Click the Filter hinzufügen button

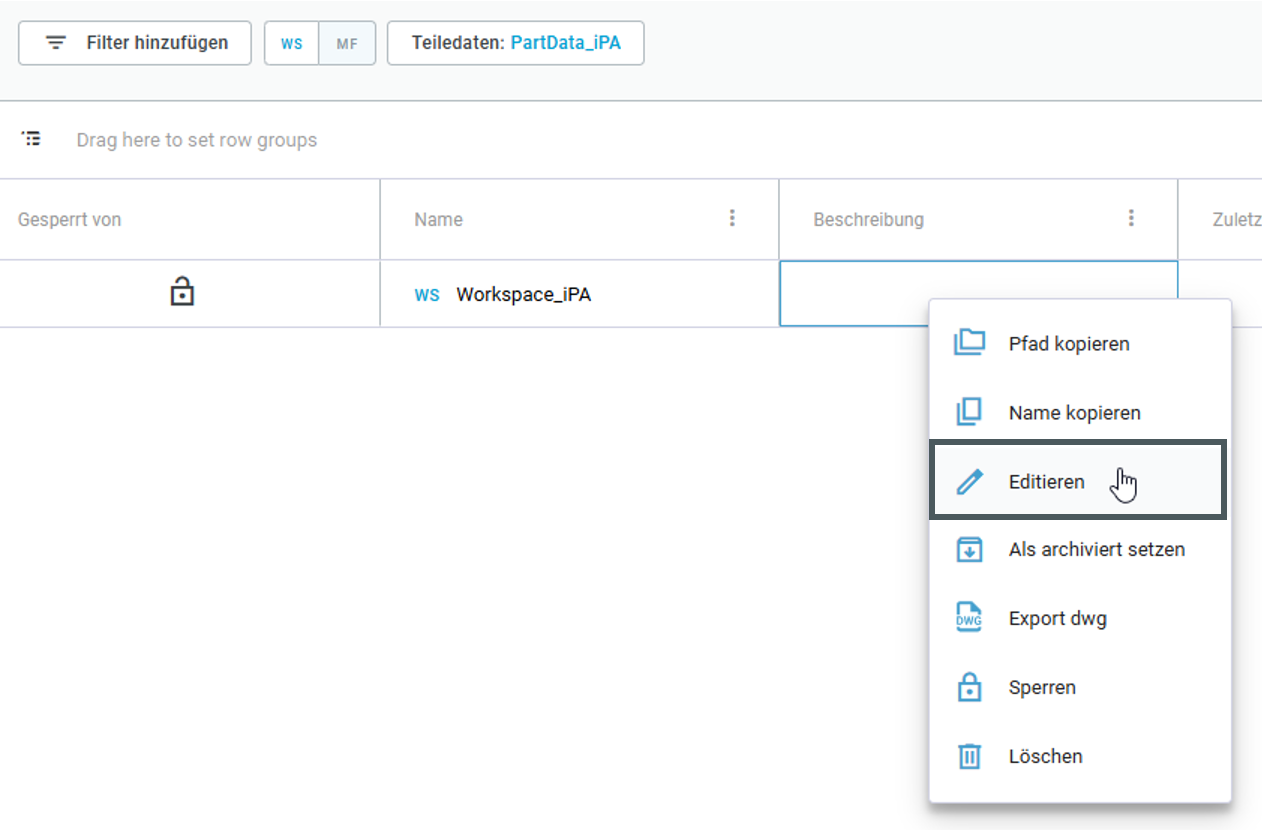click(x=135, y=44)
